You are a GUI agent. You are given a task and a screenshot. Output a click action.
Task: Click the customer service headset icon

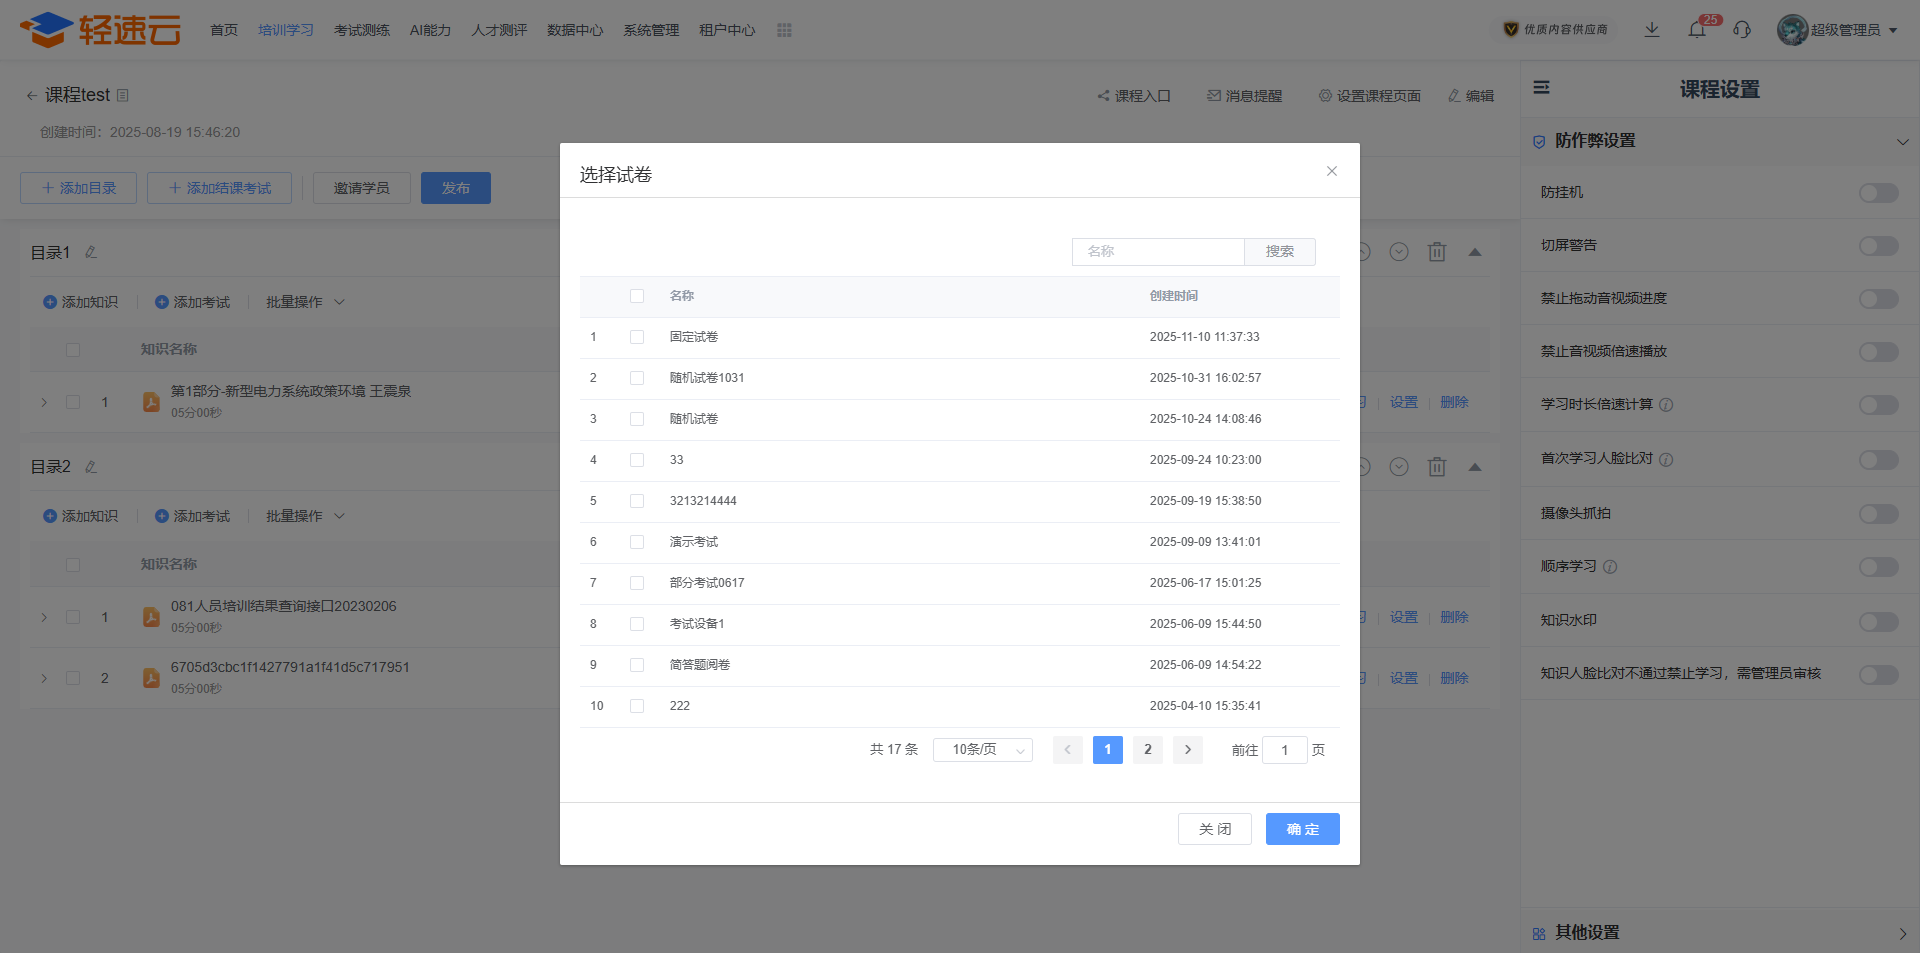[x=1742, y=30]
